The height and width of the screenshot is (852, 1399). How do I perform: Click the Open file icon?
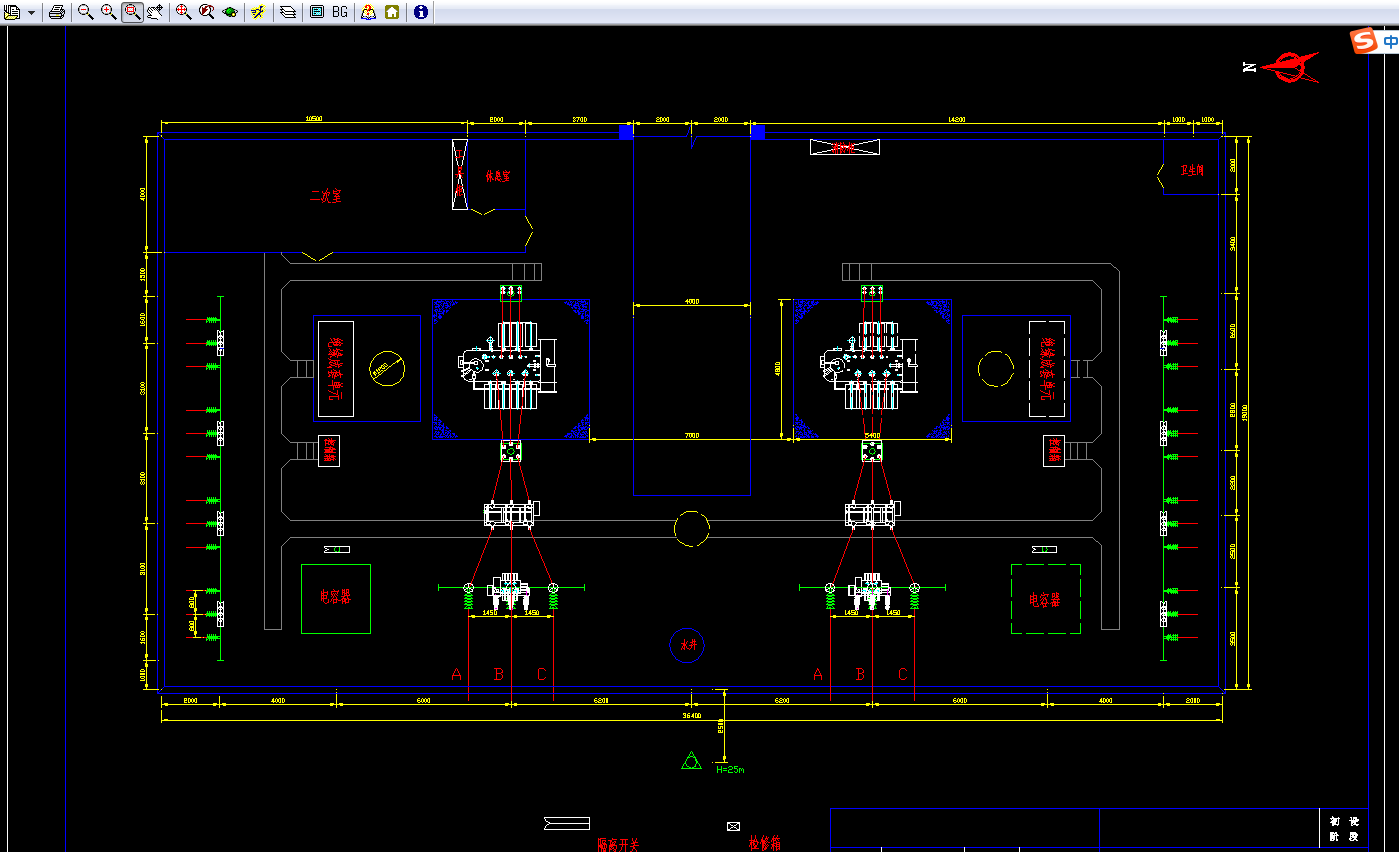(13, 12)
